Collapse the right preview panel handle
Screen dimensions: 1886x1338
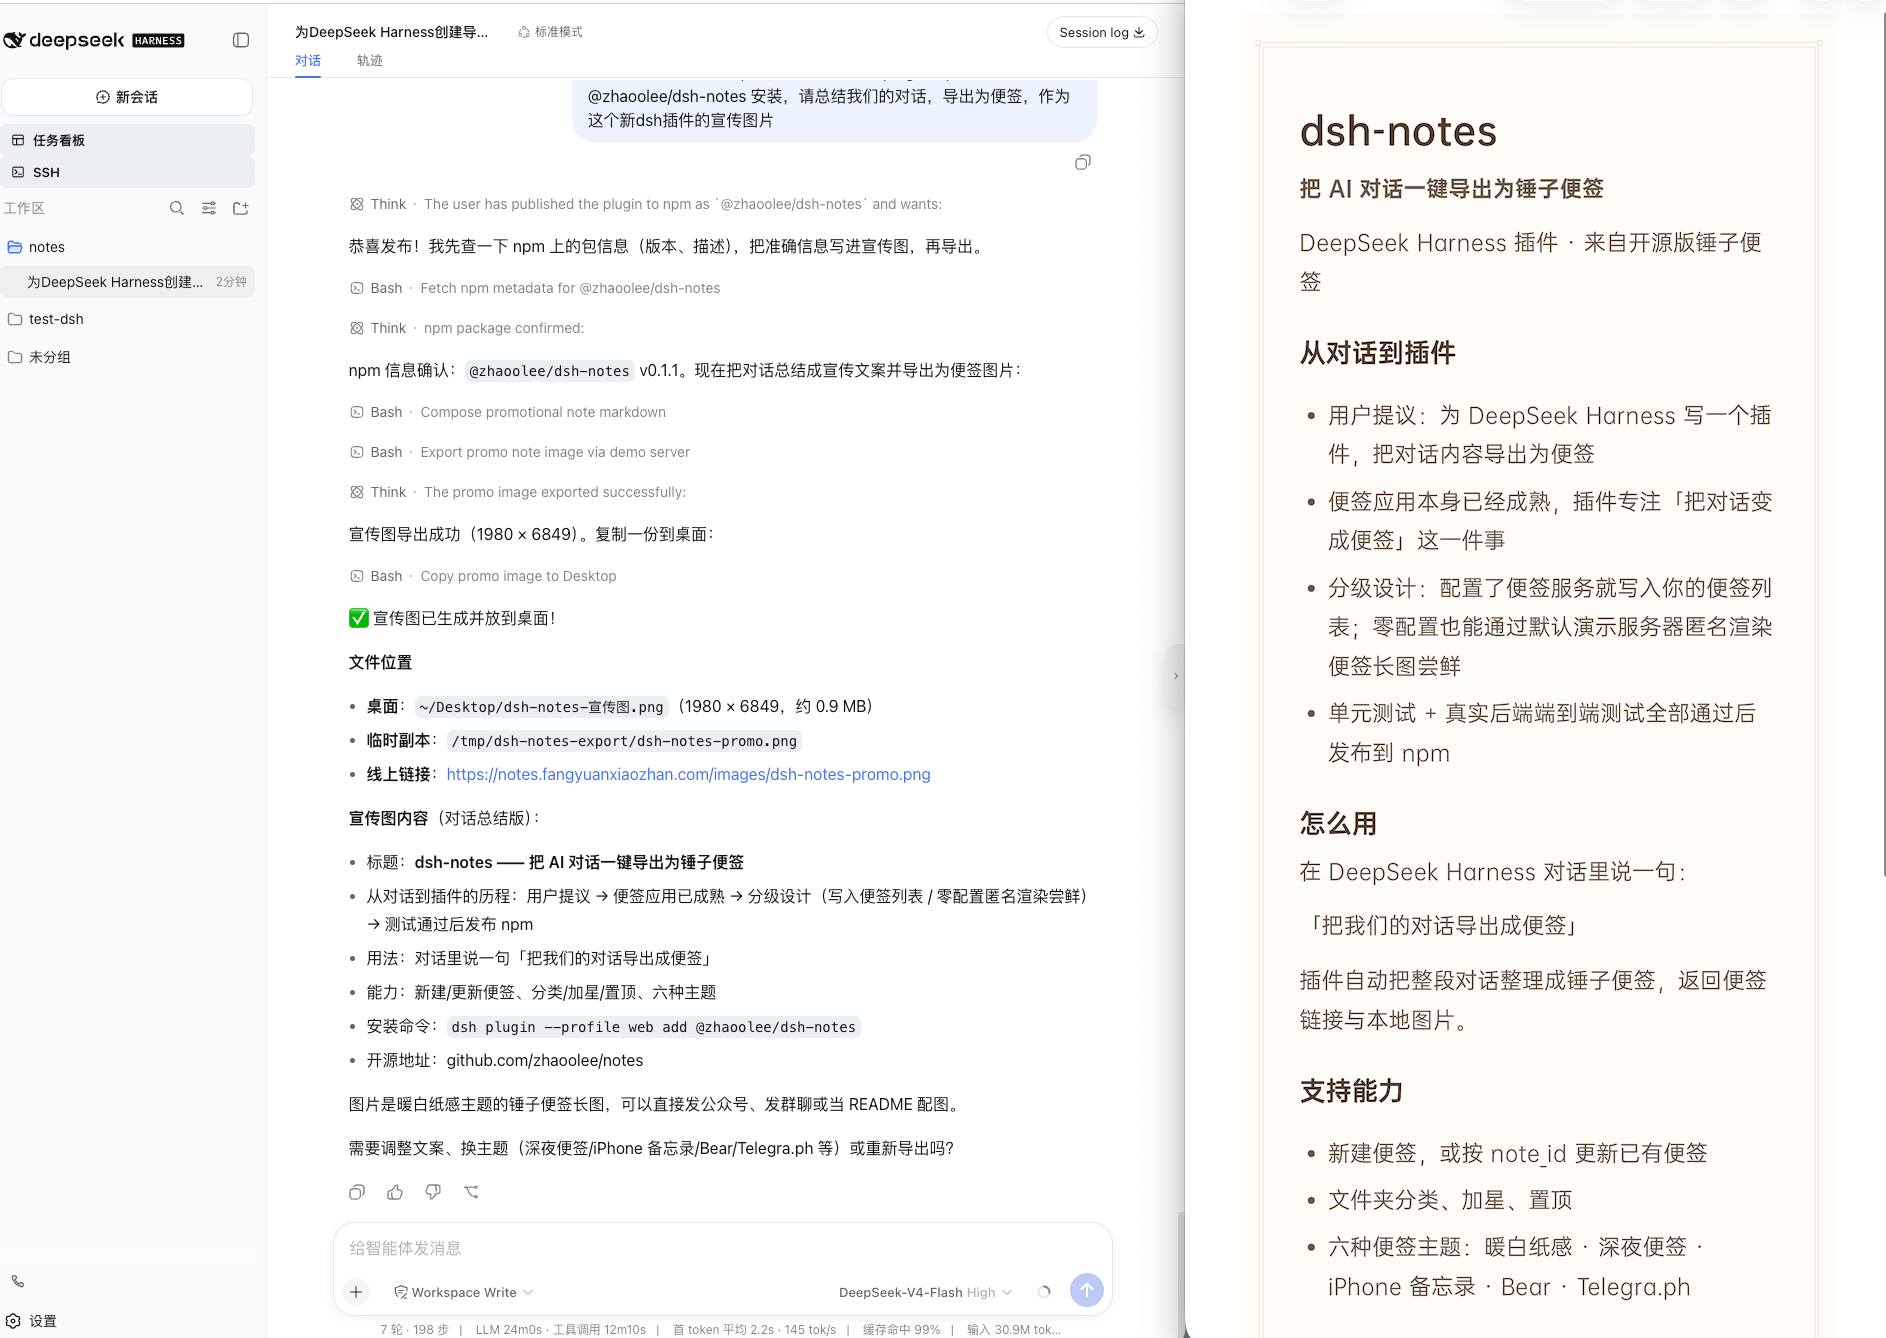tap(1175, 677)
